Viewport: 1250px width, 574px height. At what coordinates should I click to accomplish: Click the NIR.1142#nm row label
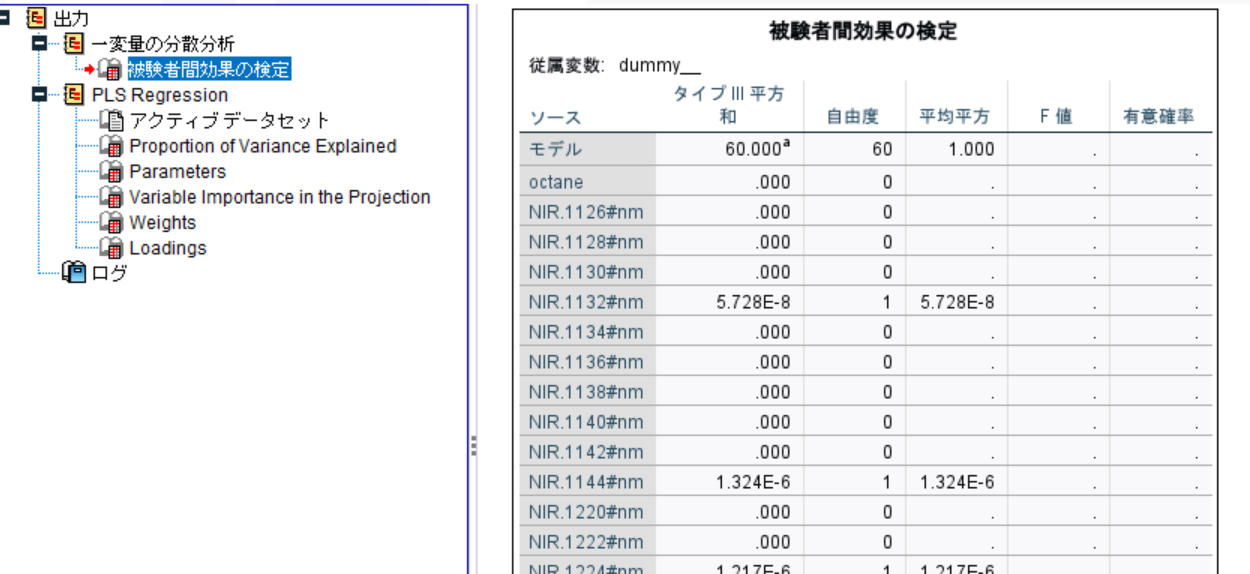click(x=588, y=452)
